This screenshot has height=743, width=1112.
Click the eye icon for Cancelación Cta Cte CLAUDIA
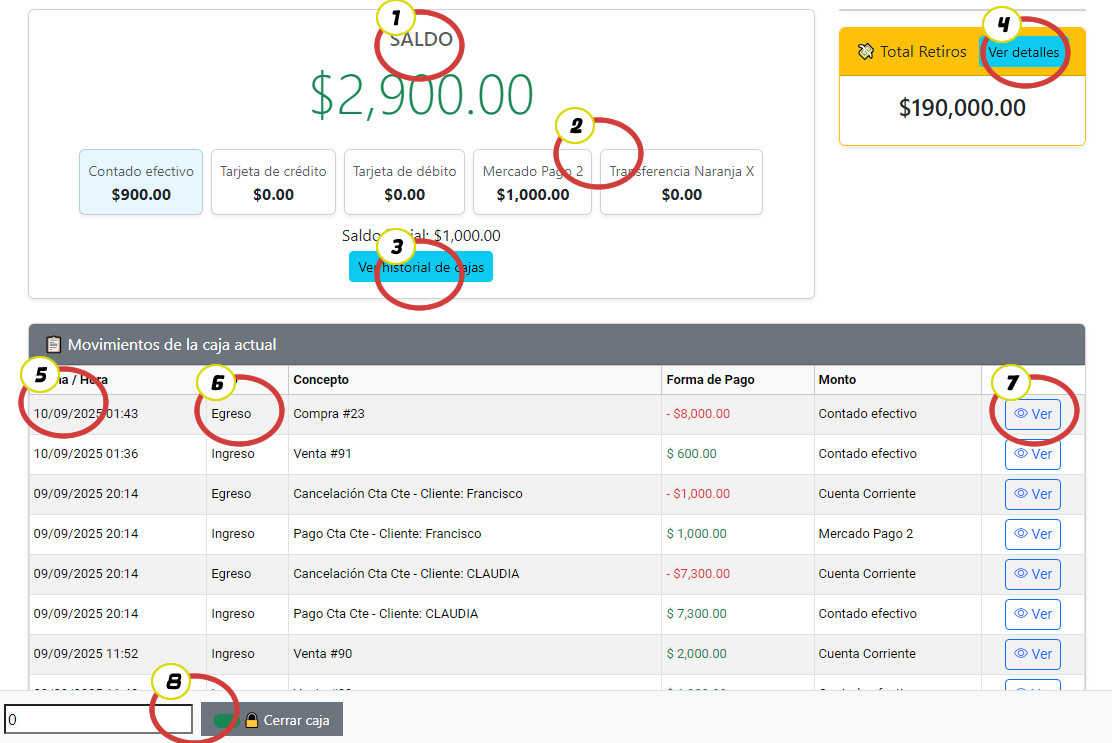point(1021,574)
